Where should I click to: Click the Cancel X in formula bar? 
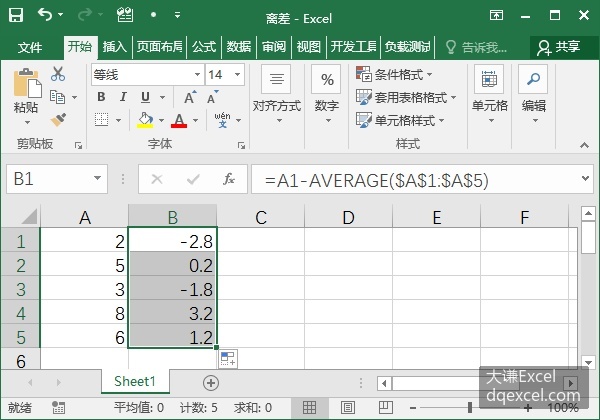click(157, 179)
